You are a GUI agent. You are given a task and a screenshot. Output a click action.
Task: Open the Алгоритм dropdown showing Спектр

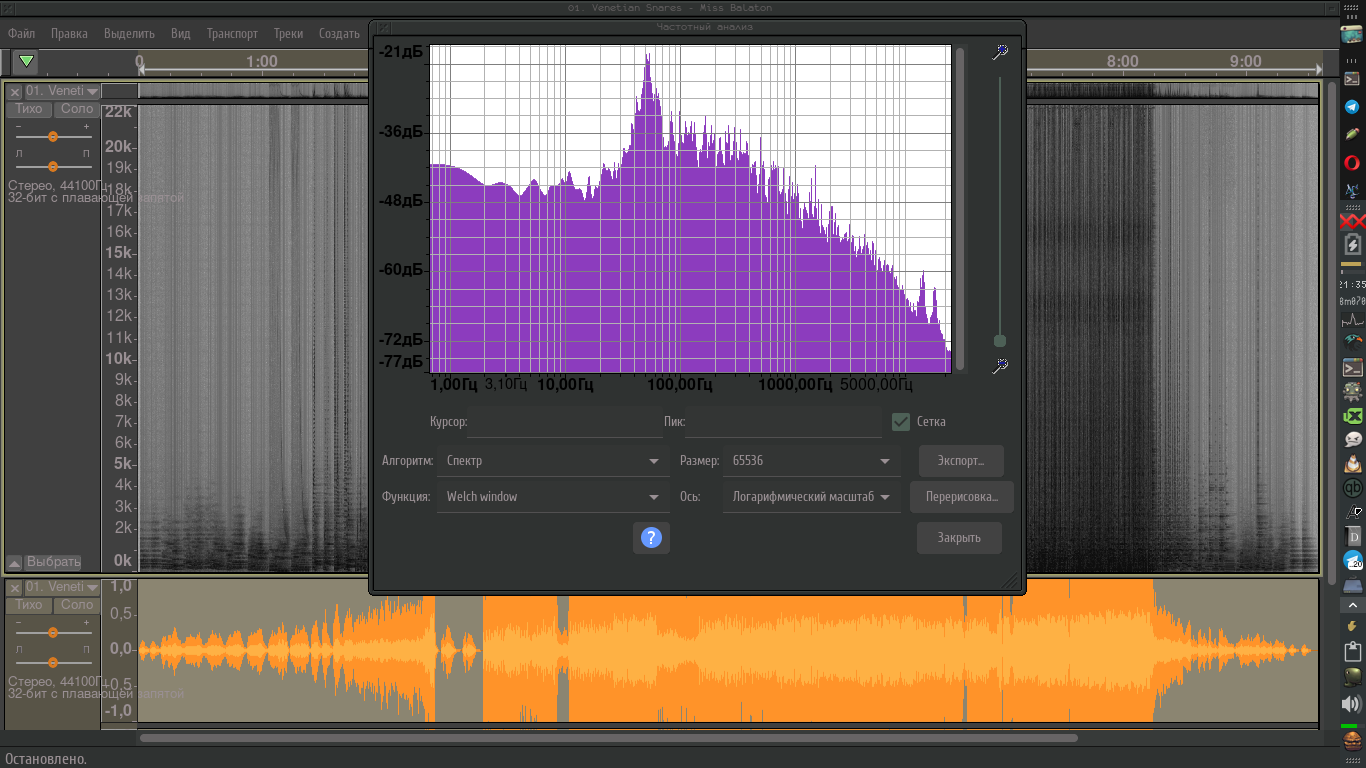(x=553, y=461)
